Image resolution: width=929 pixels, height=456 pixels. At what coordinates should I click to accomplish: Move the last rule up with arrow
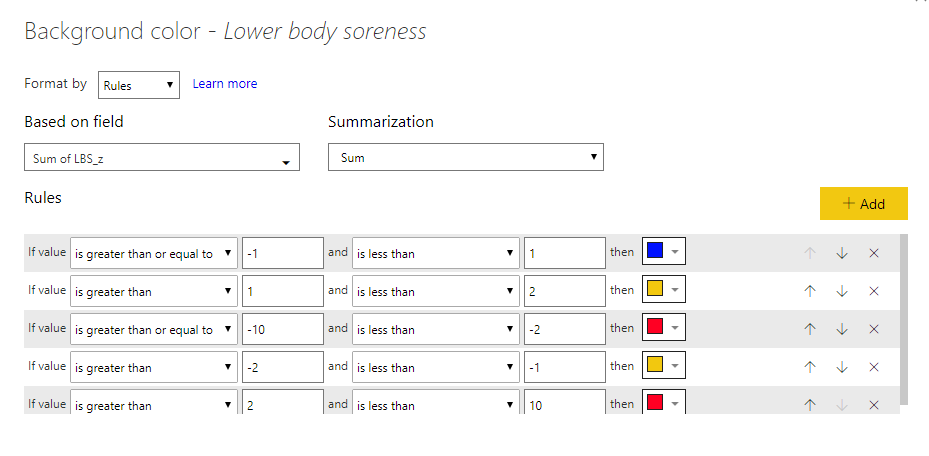809,405
